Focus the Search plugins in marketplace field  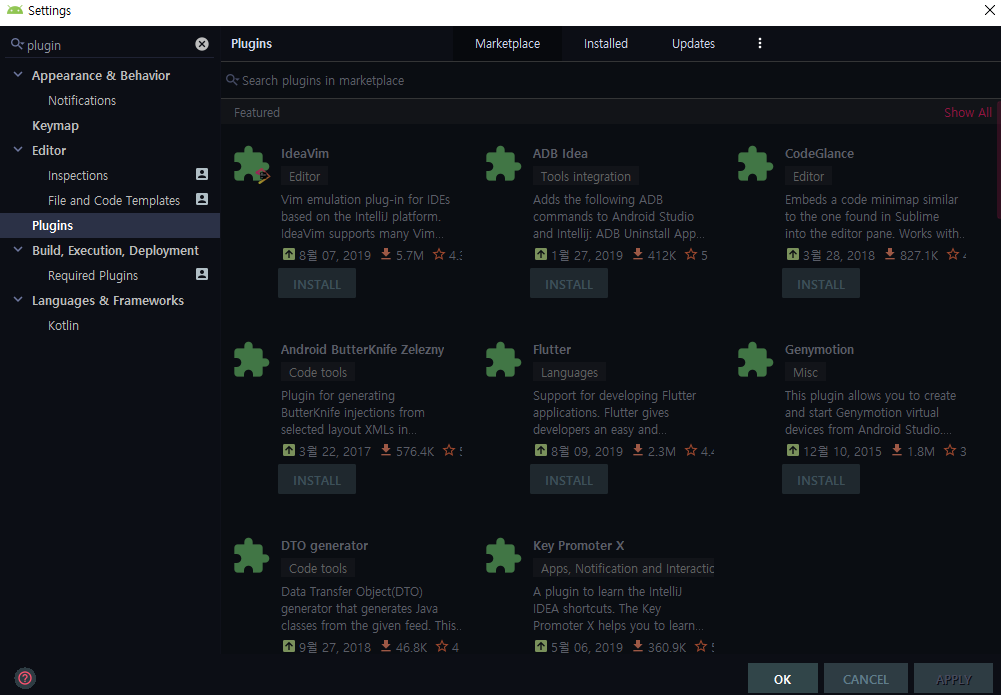pyautogui.click(x=610, y=80)
